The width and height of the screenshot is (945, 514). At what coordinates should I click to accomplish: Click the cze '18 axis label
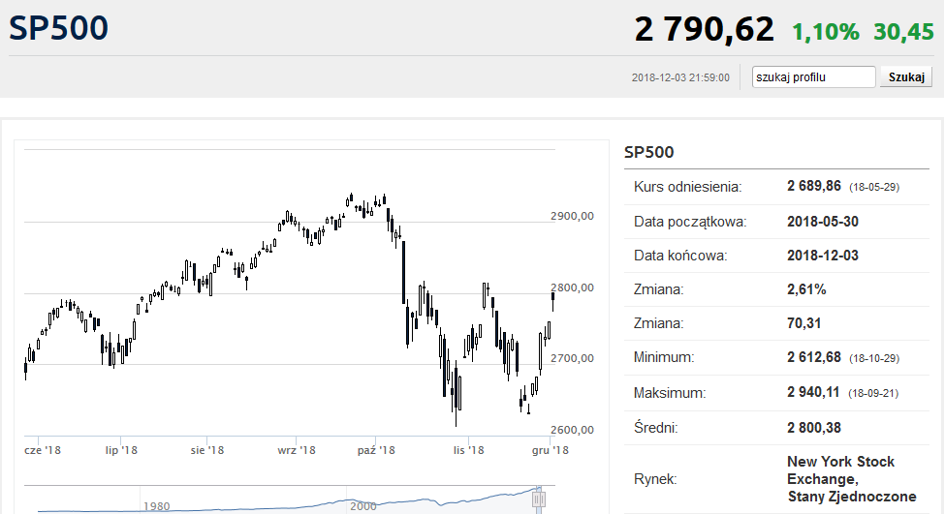pos(42,450)
